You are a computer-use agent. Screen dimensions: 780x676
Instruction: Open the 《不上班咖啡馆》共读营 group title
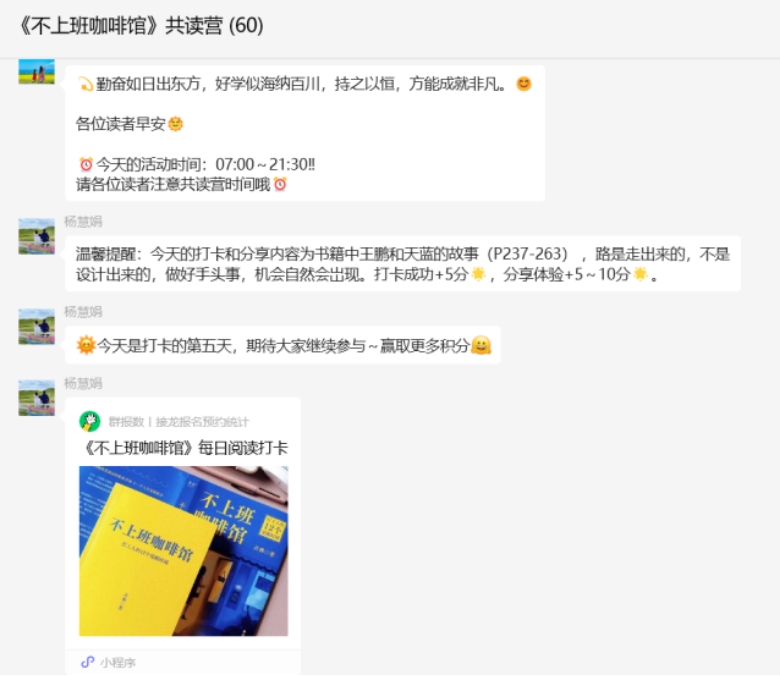(141, 25)
